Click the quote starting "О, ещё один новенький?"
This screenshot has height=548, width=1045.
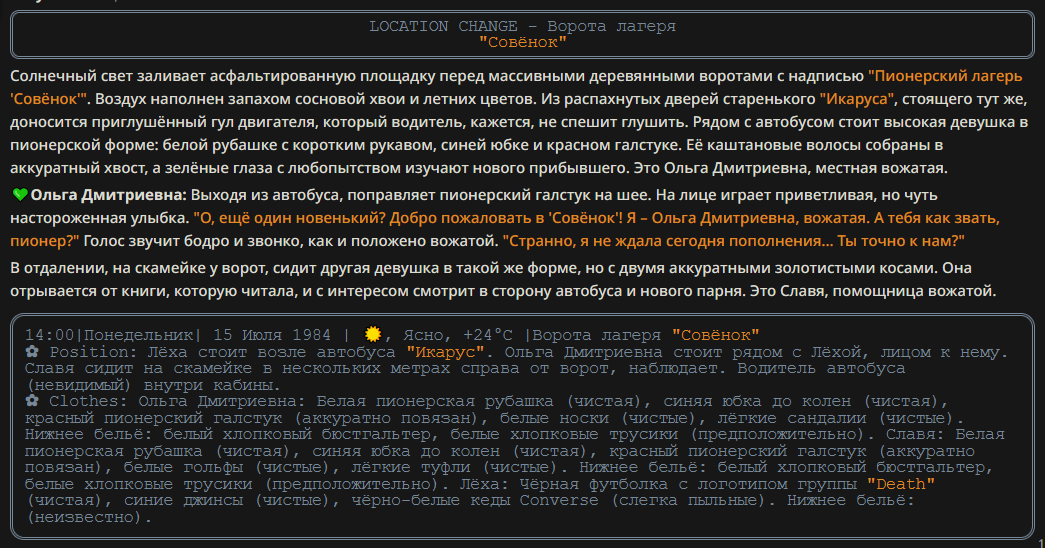(505, 229)
